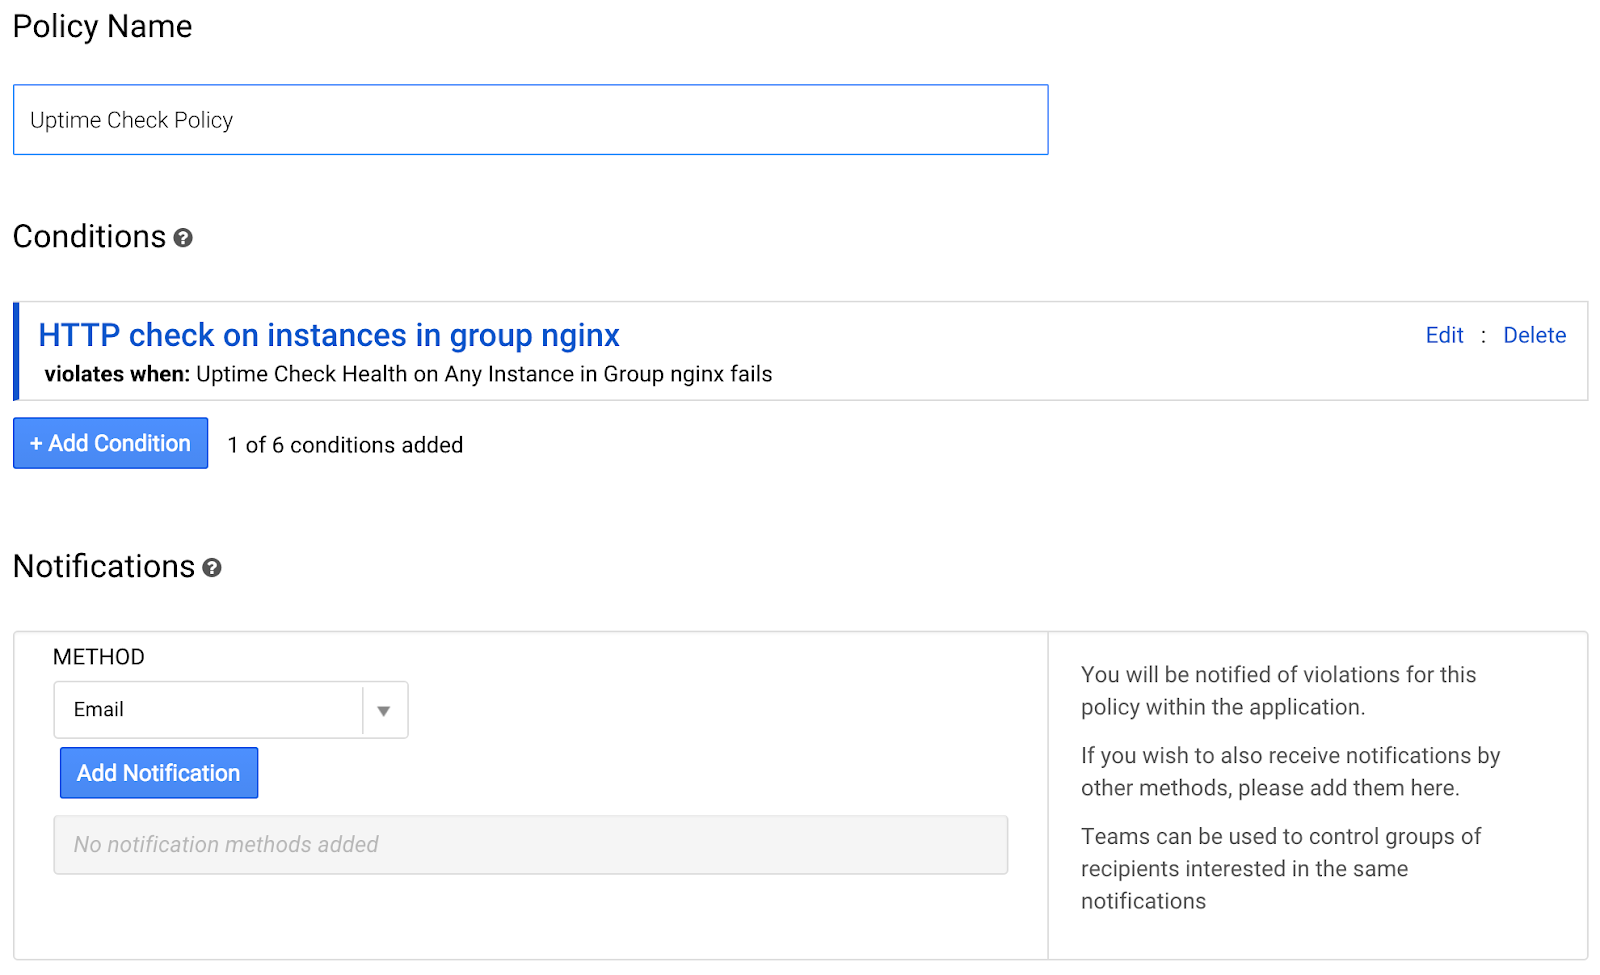
Task: Delete the HTTP check nginx condition
Action: pos(1534,335)
